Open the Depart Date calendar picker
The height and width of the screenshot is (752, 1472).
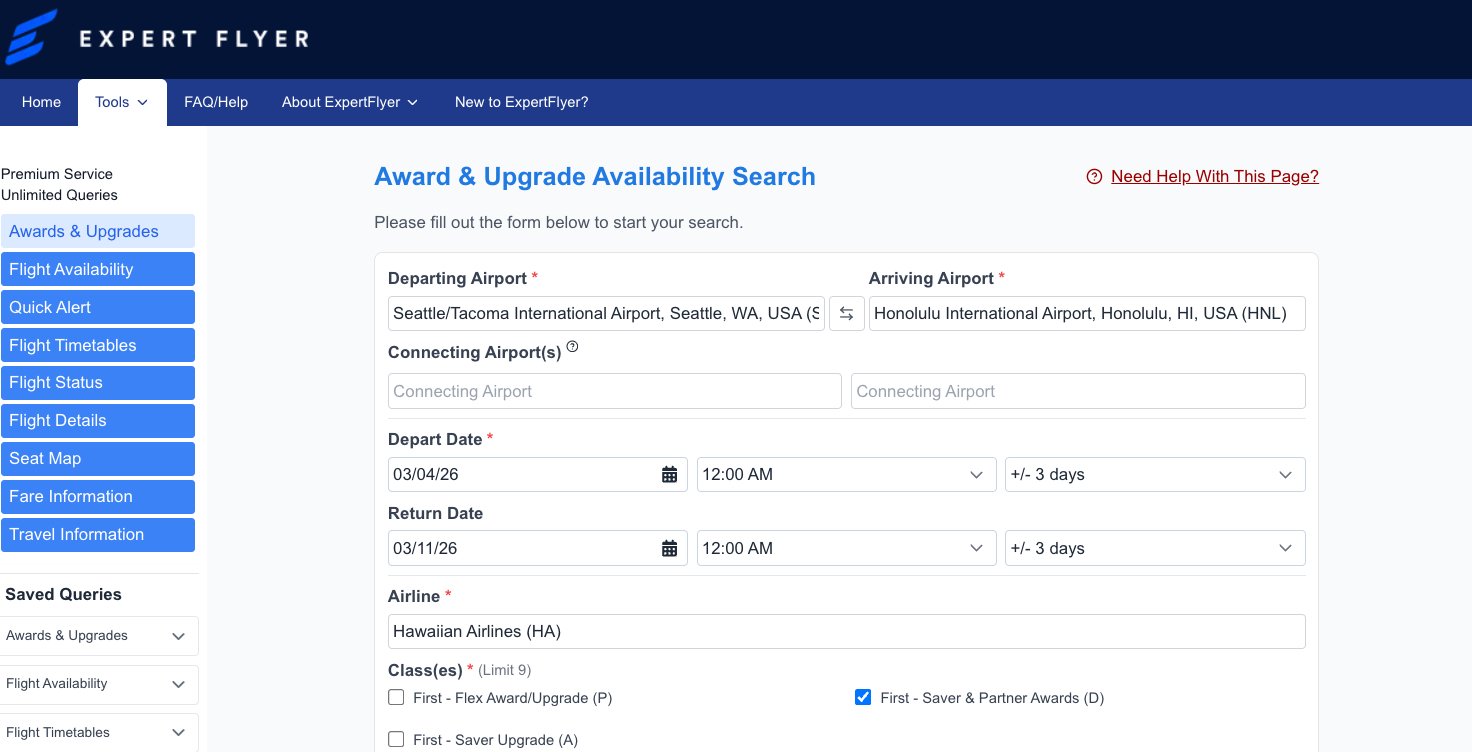[668, 474]
